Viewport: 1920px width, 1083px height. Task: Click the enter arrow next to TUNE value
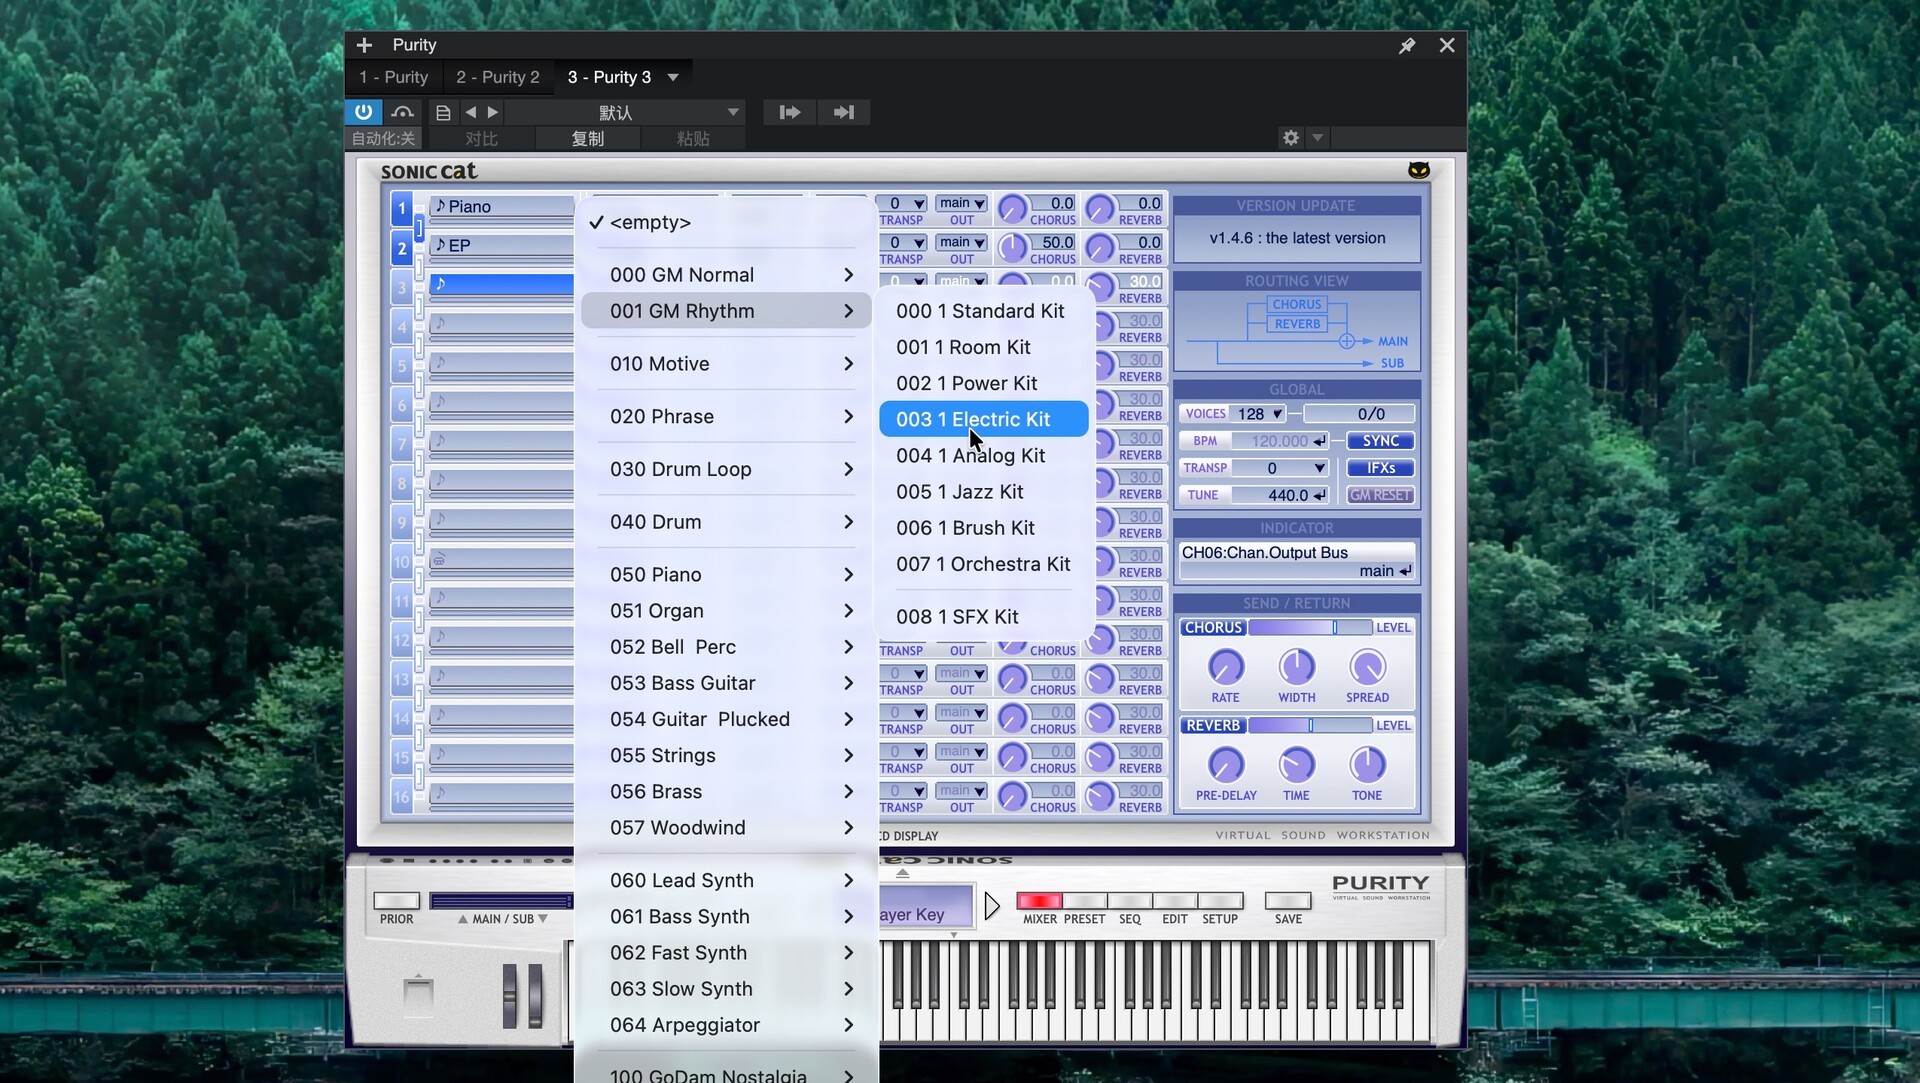coord(1320,495)
